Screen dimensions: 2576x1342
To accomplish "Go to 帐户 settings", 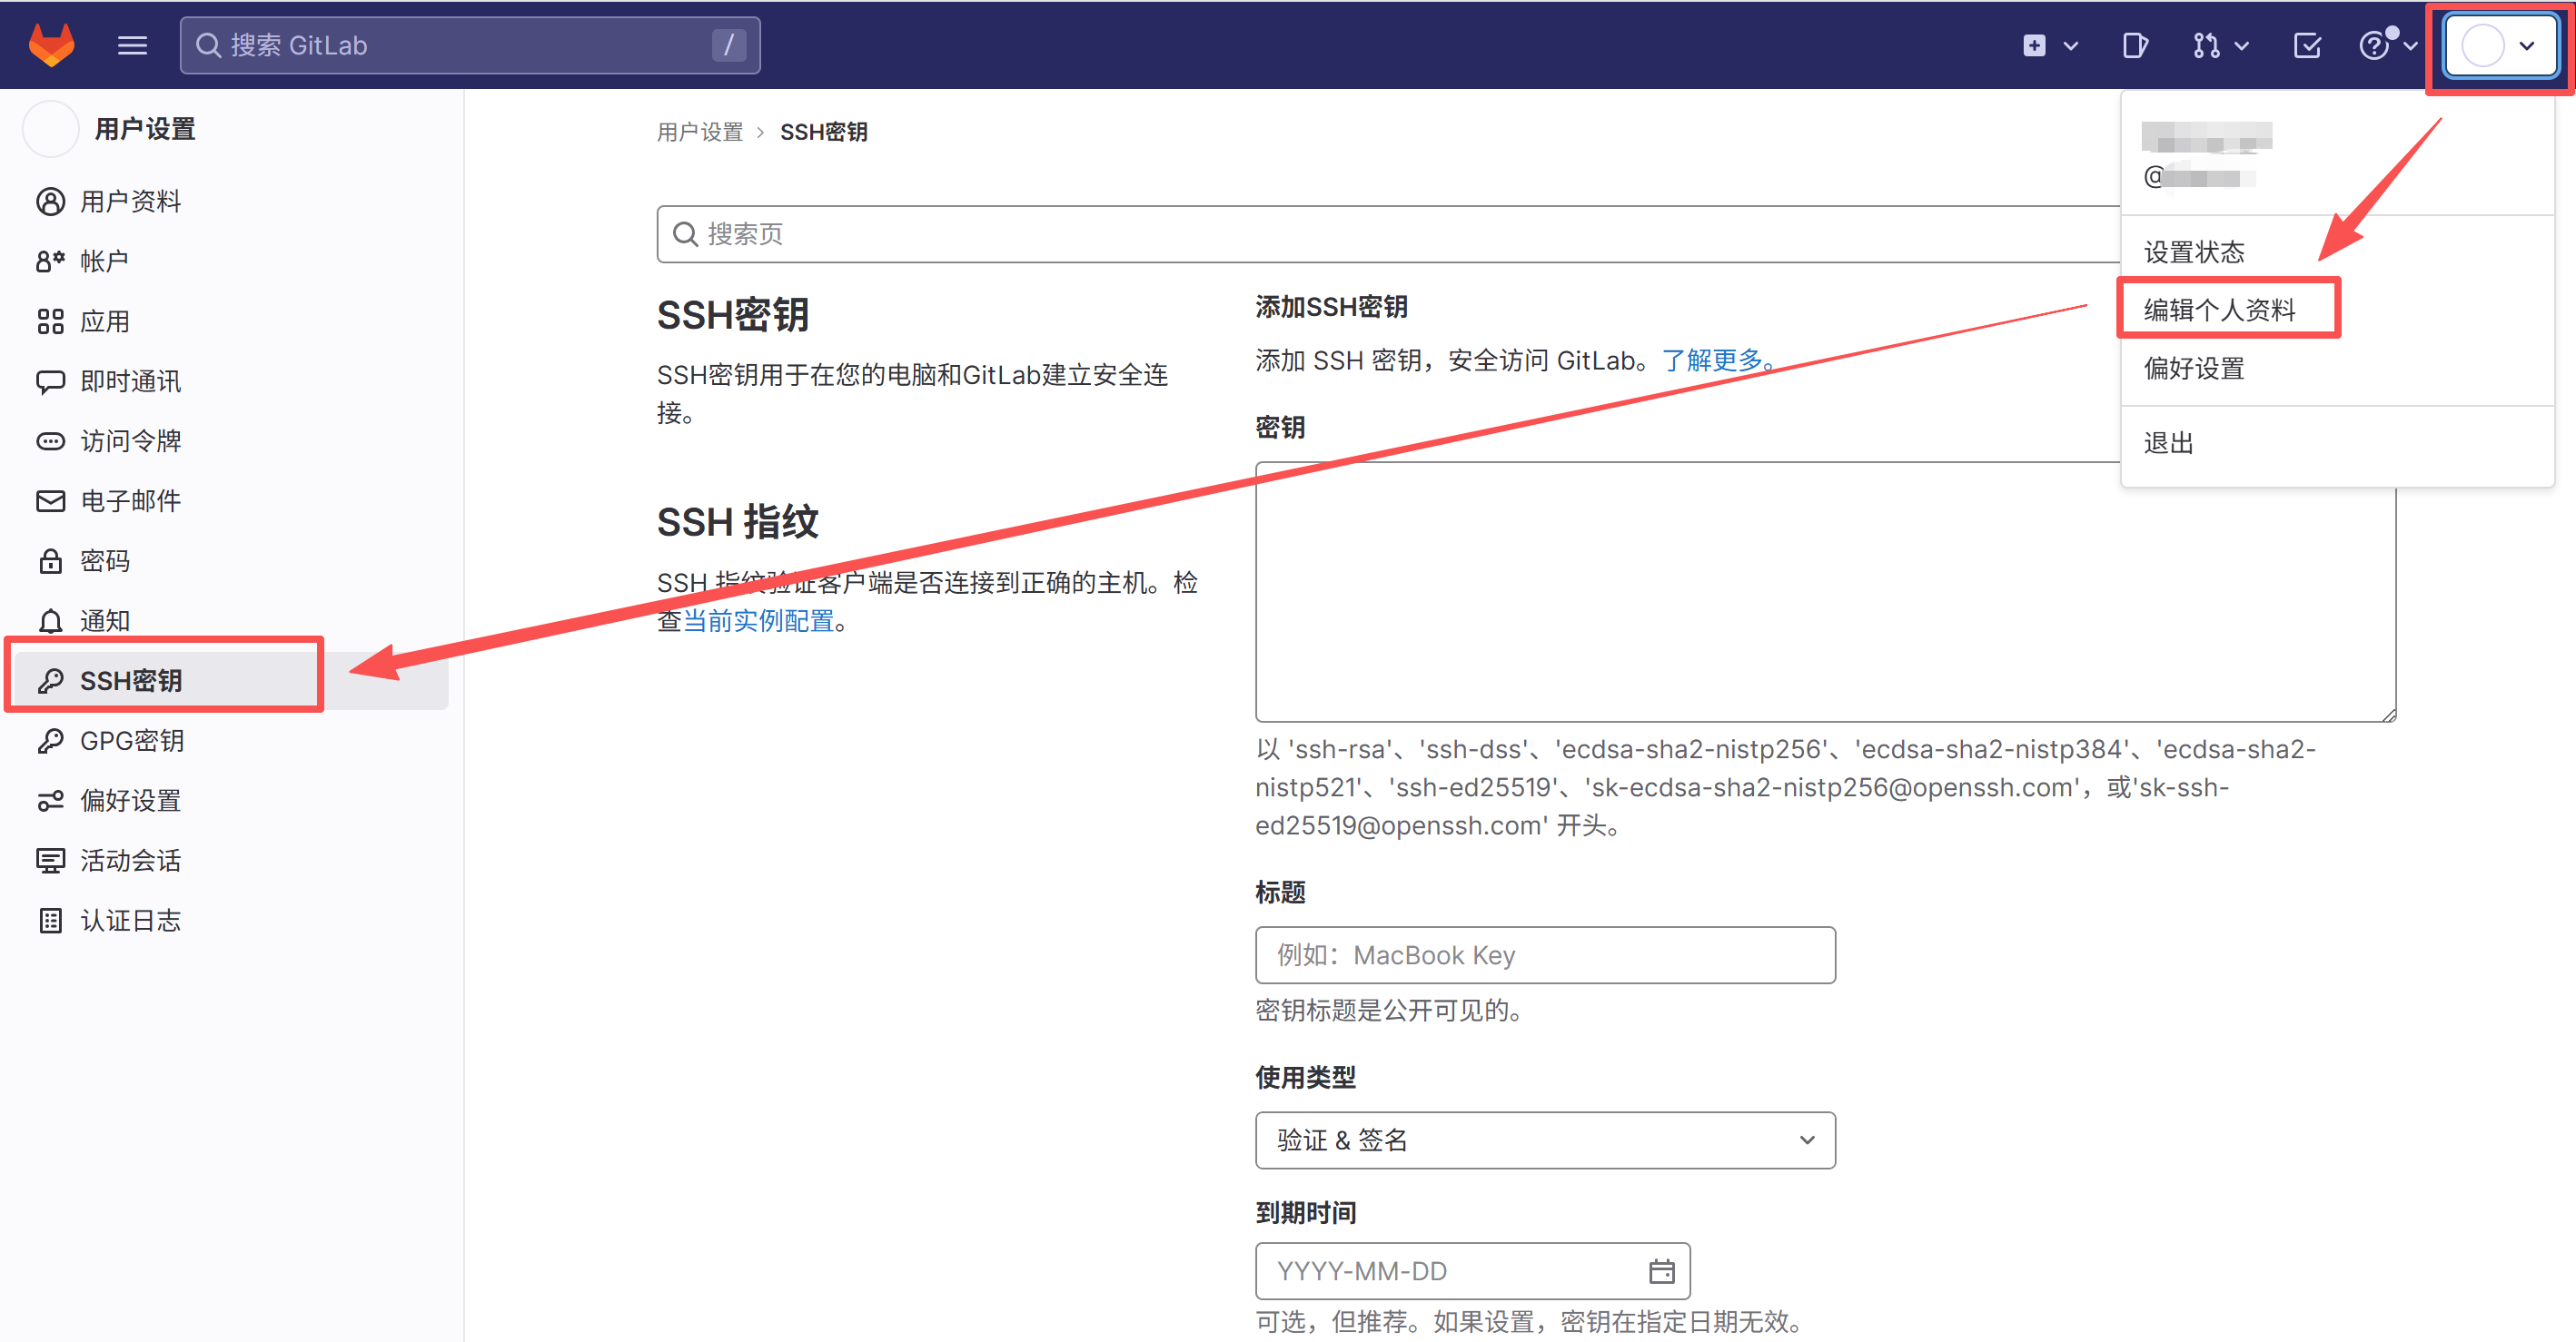I will pyautogui.click(x=232, y=261).
